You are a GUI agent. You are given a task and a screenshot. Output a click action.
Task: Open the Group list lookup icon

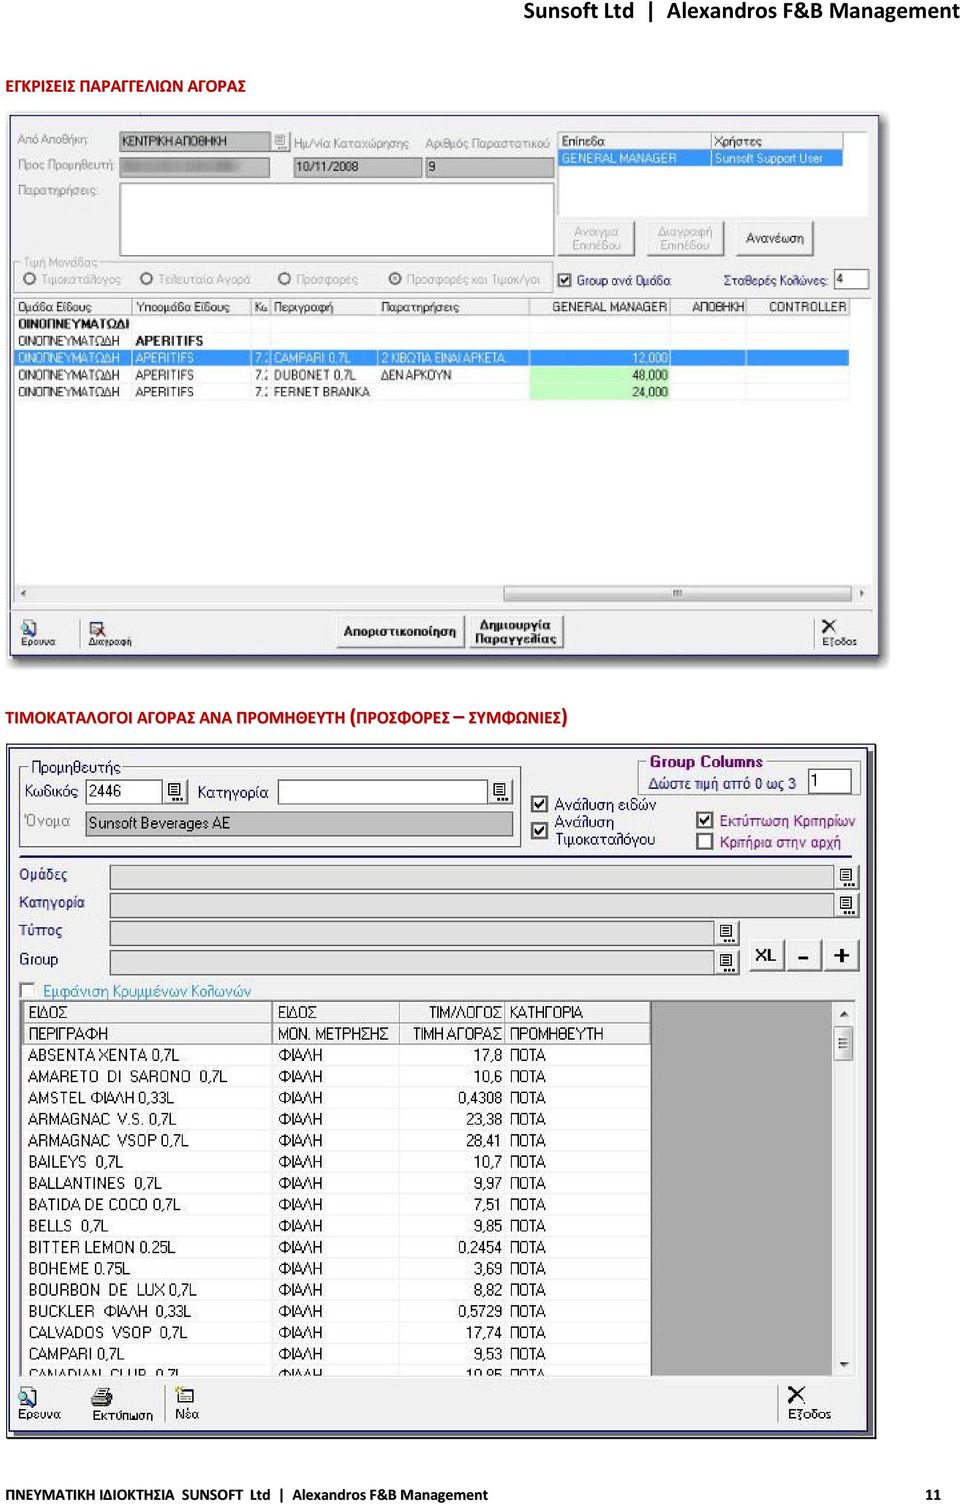point(727,962)
